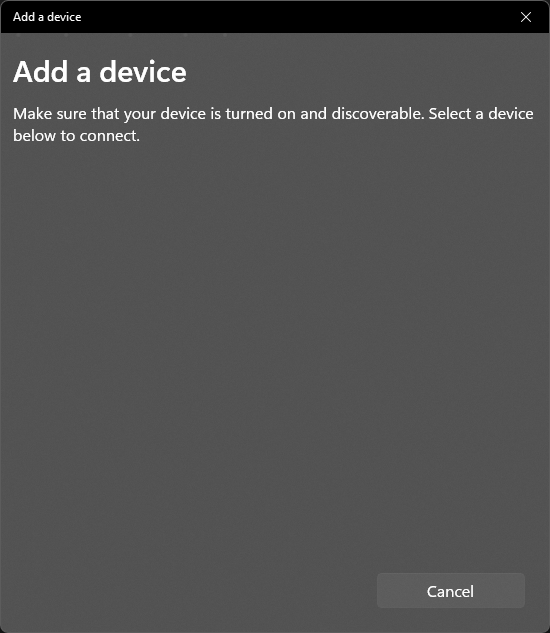Screen dimensions: 550x633
Task: Click the X icon in title bar
Action: 526,17
